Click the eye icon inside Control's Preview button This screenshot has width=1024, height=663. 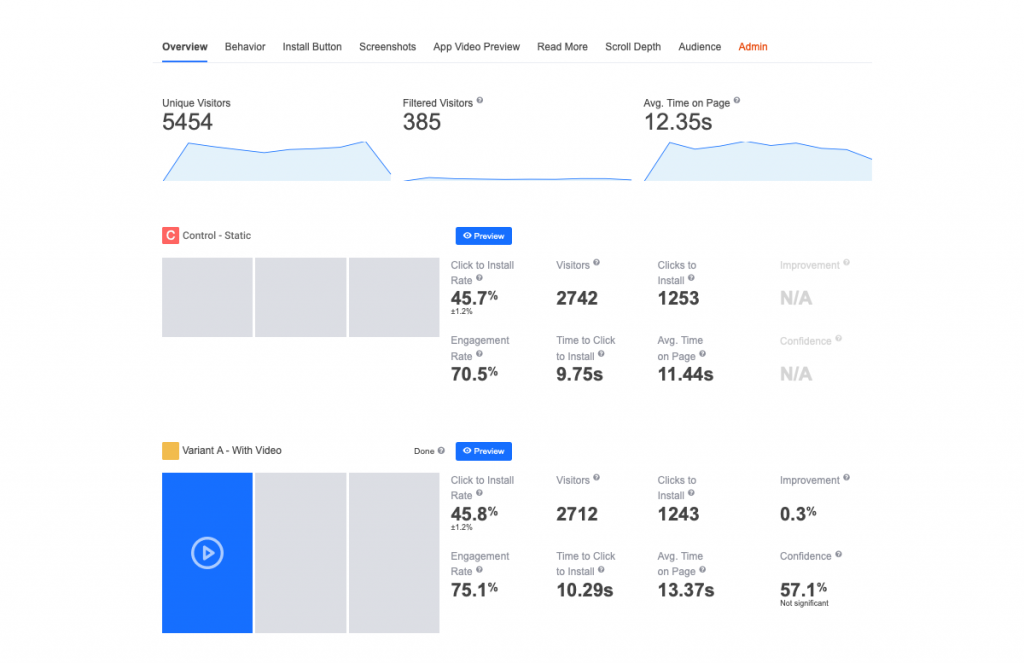pyautogui.click(x=468, y=235)
